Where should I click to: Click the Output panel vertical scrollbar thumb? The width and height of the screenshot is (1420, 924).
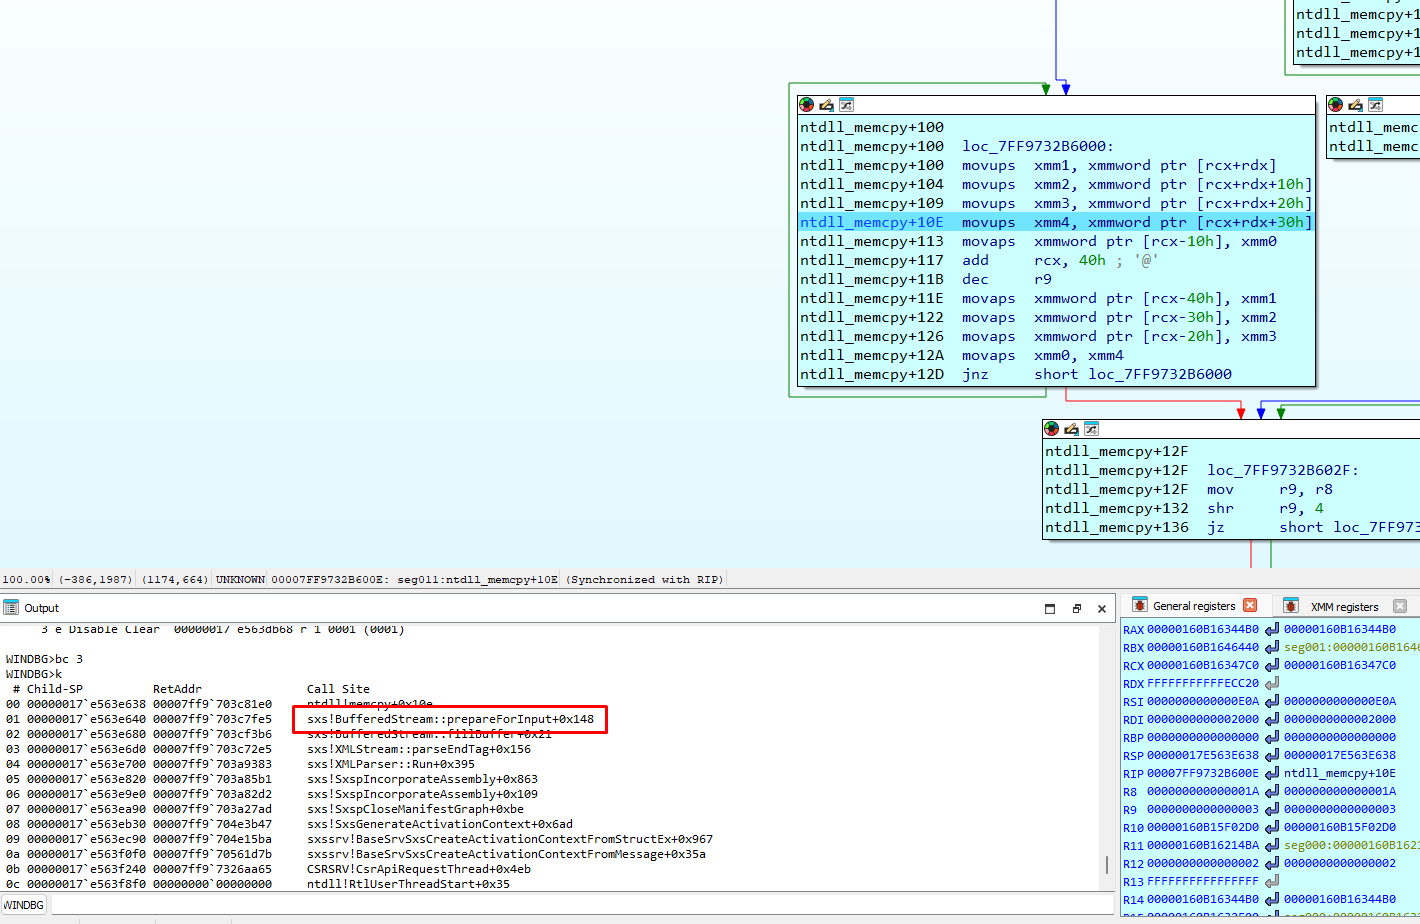click(1106, 865)
